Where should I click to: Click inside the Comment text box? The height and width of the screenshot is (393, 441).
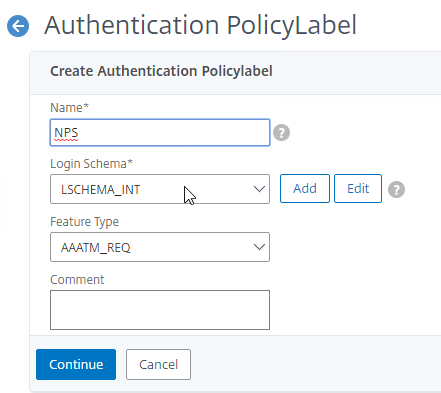160,310
